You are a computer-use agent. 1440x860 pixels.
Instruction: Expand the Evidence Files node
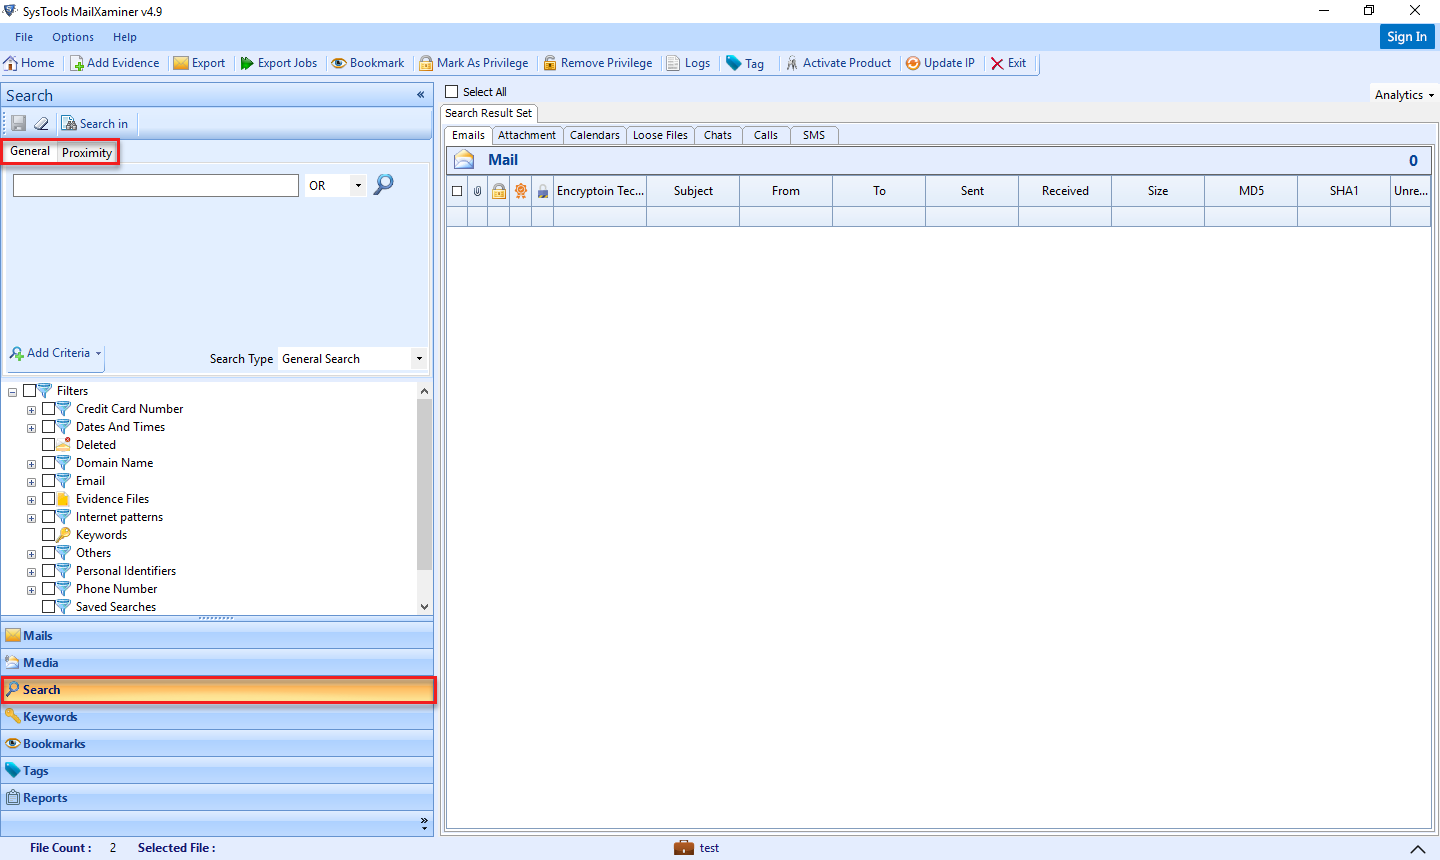(x=31, y=500)
